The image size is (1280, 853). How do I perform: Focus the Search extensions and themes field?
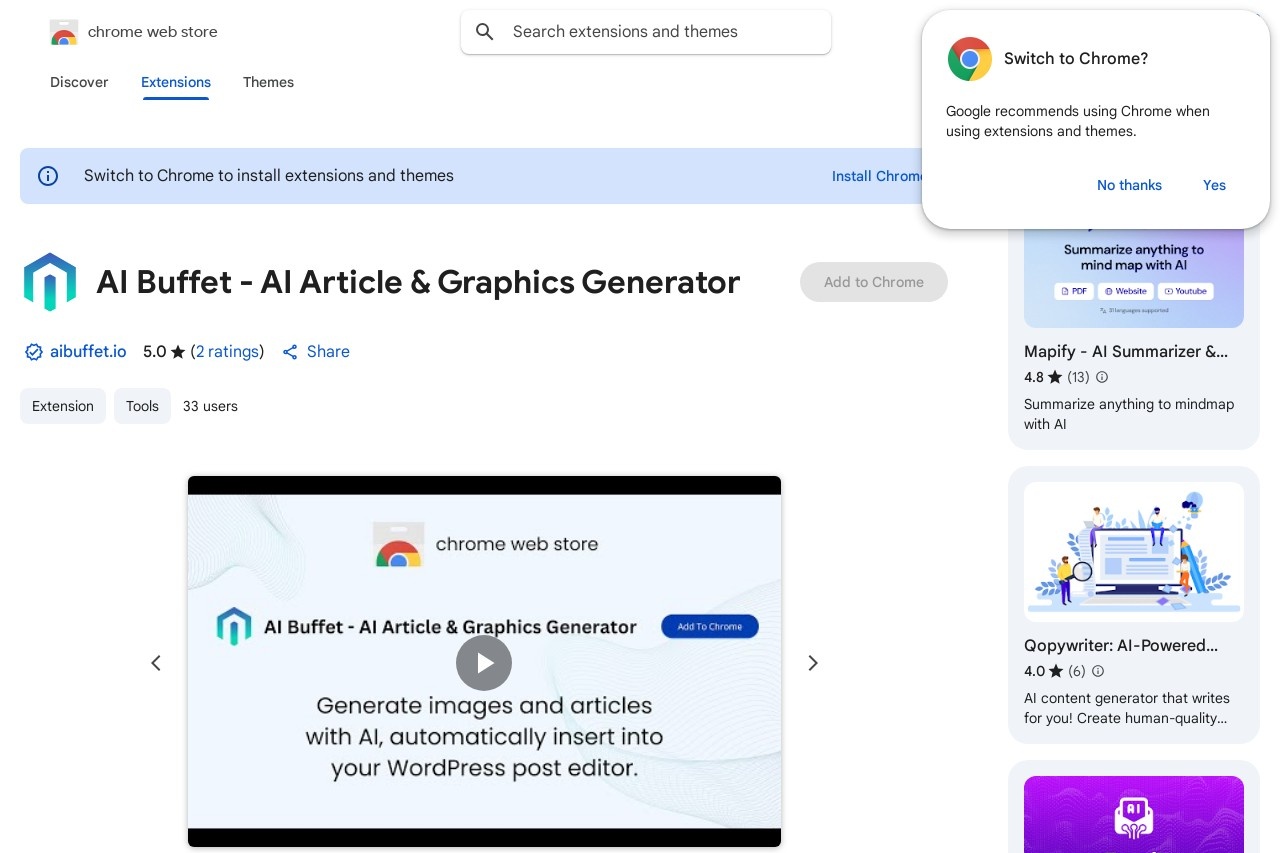tap(646, 32)
